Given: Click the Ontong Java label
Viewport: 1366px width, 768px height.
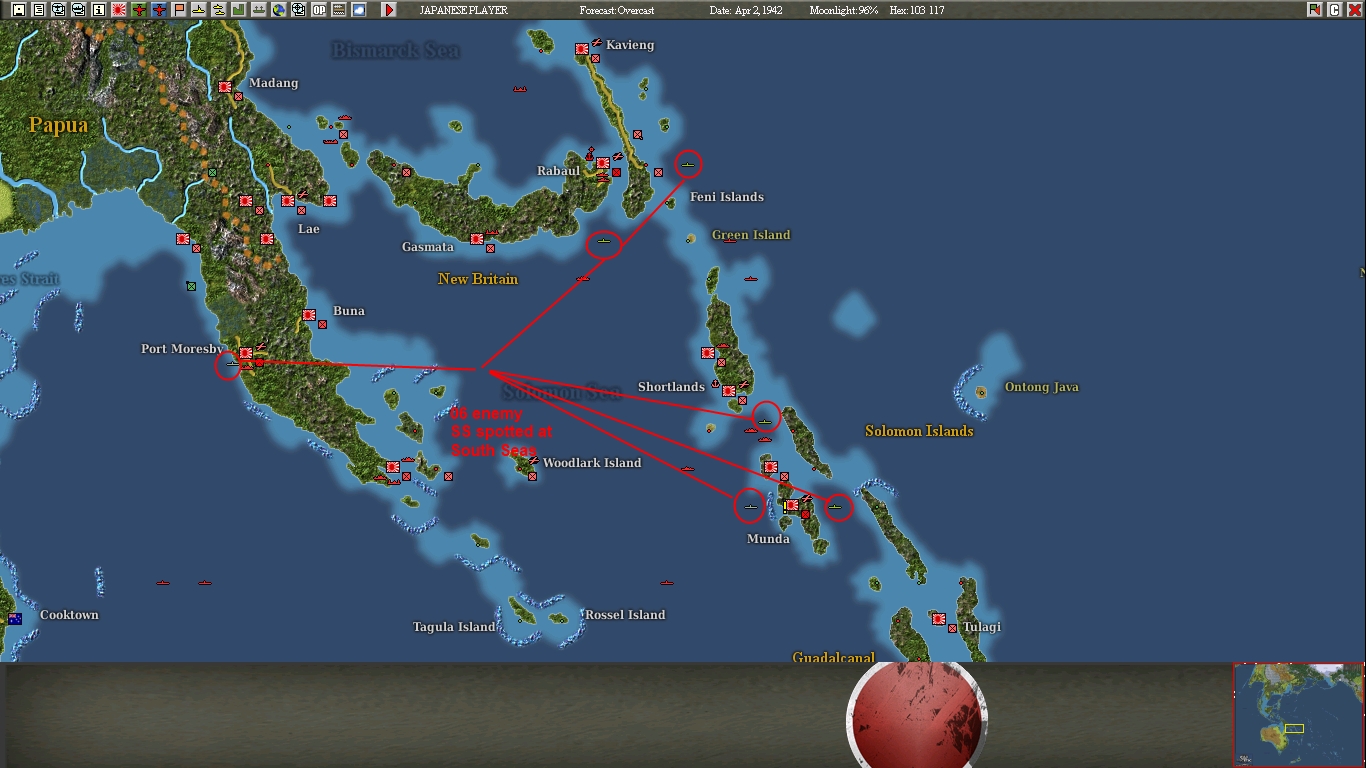Looking at the screenshot, I should (x=1042, y=387).
